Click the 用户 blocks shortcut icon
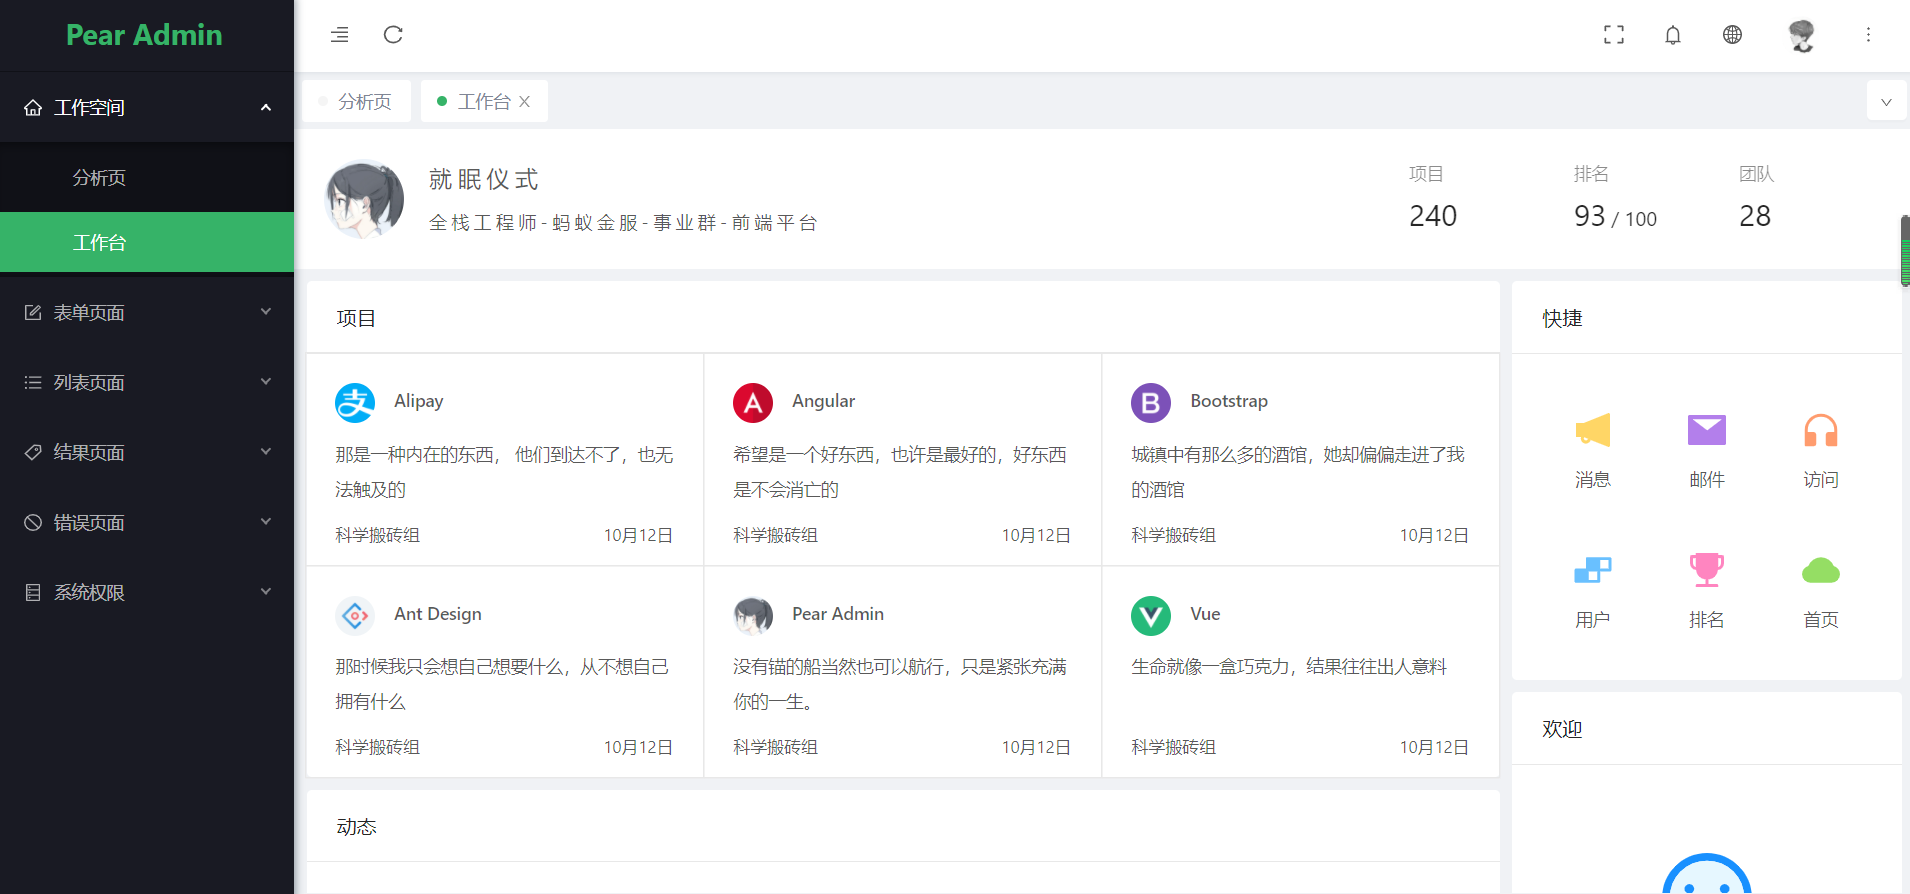Screen dimensions: 1910x894 click(1593, 570)
